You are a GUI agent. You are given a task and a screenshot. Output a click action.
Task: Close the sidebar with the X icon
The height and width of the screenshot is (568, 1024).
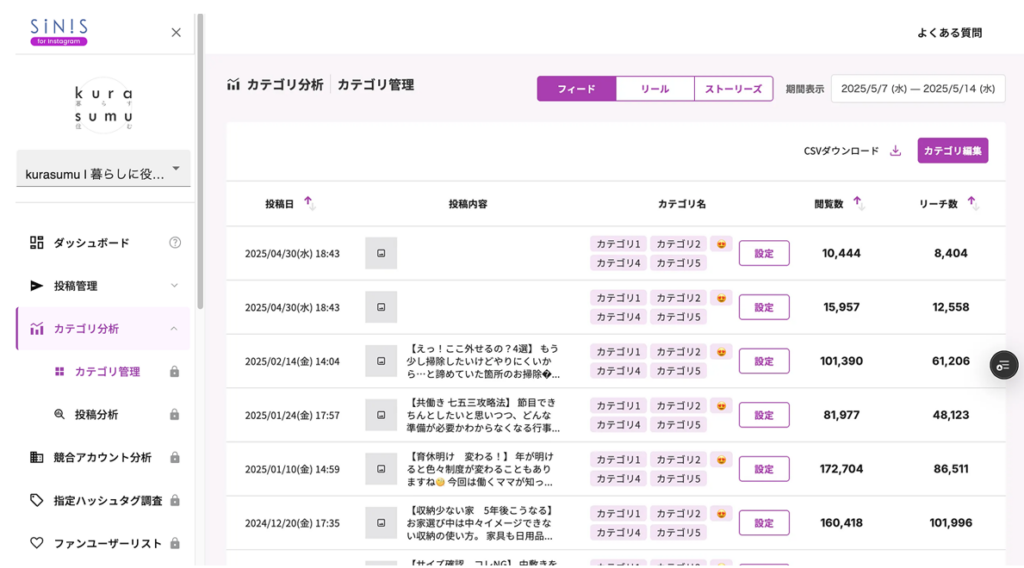point(176,32)
